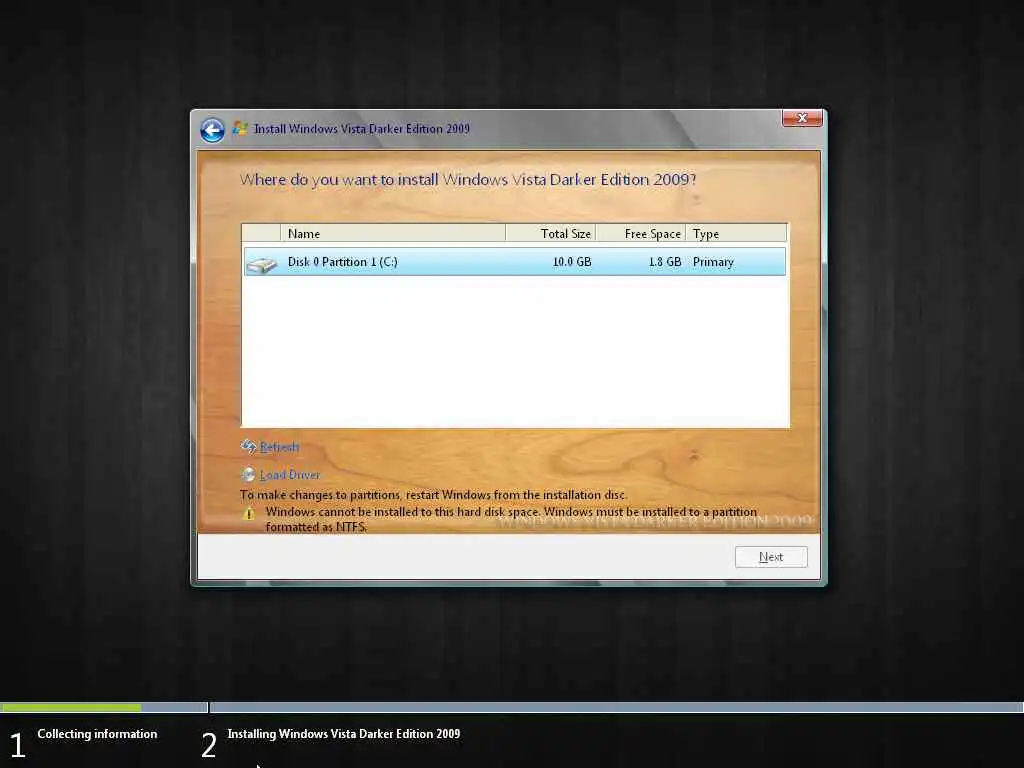
Task: Go back using the blue arrow button
Action: point(212,130)
